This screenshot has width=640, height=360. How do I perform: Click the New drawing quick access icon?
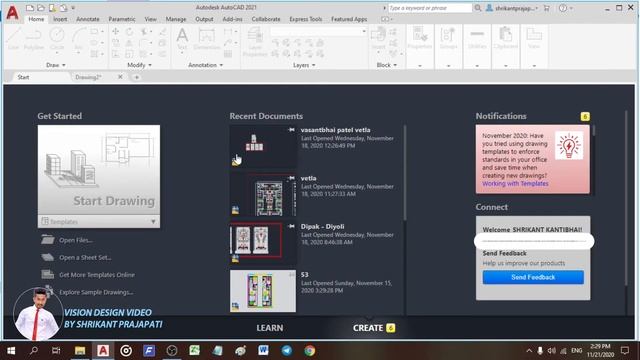(30, 8)
